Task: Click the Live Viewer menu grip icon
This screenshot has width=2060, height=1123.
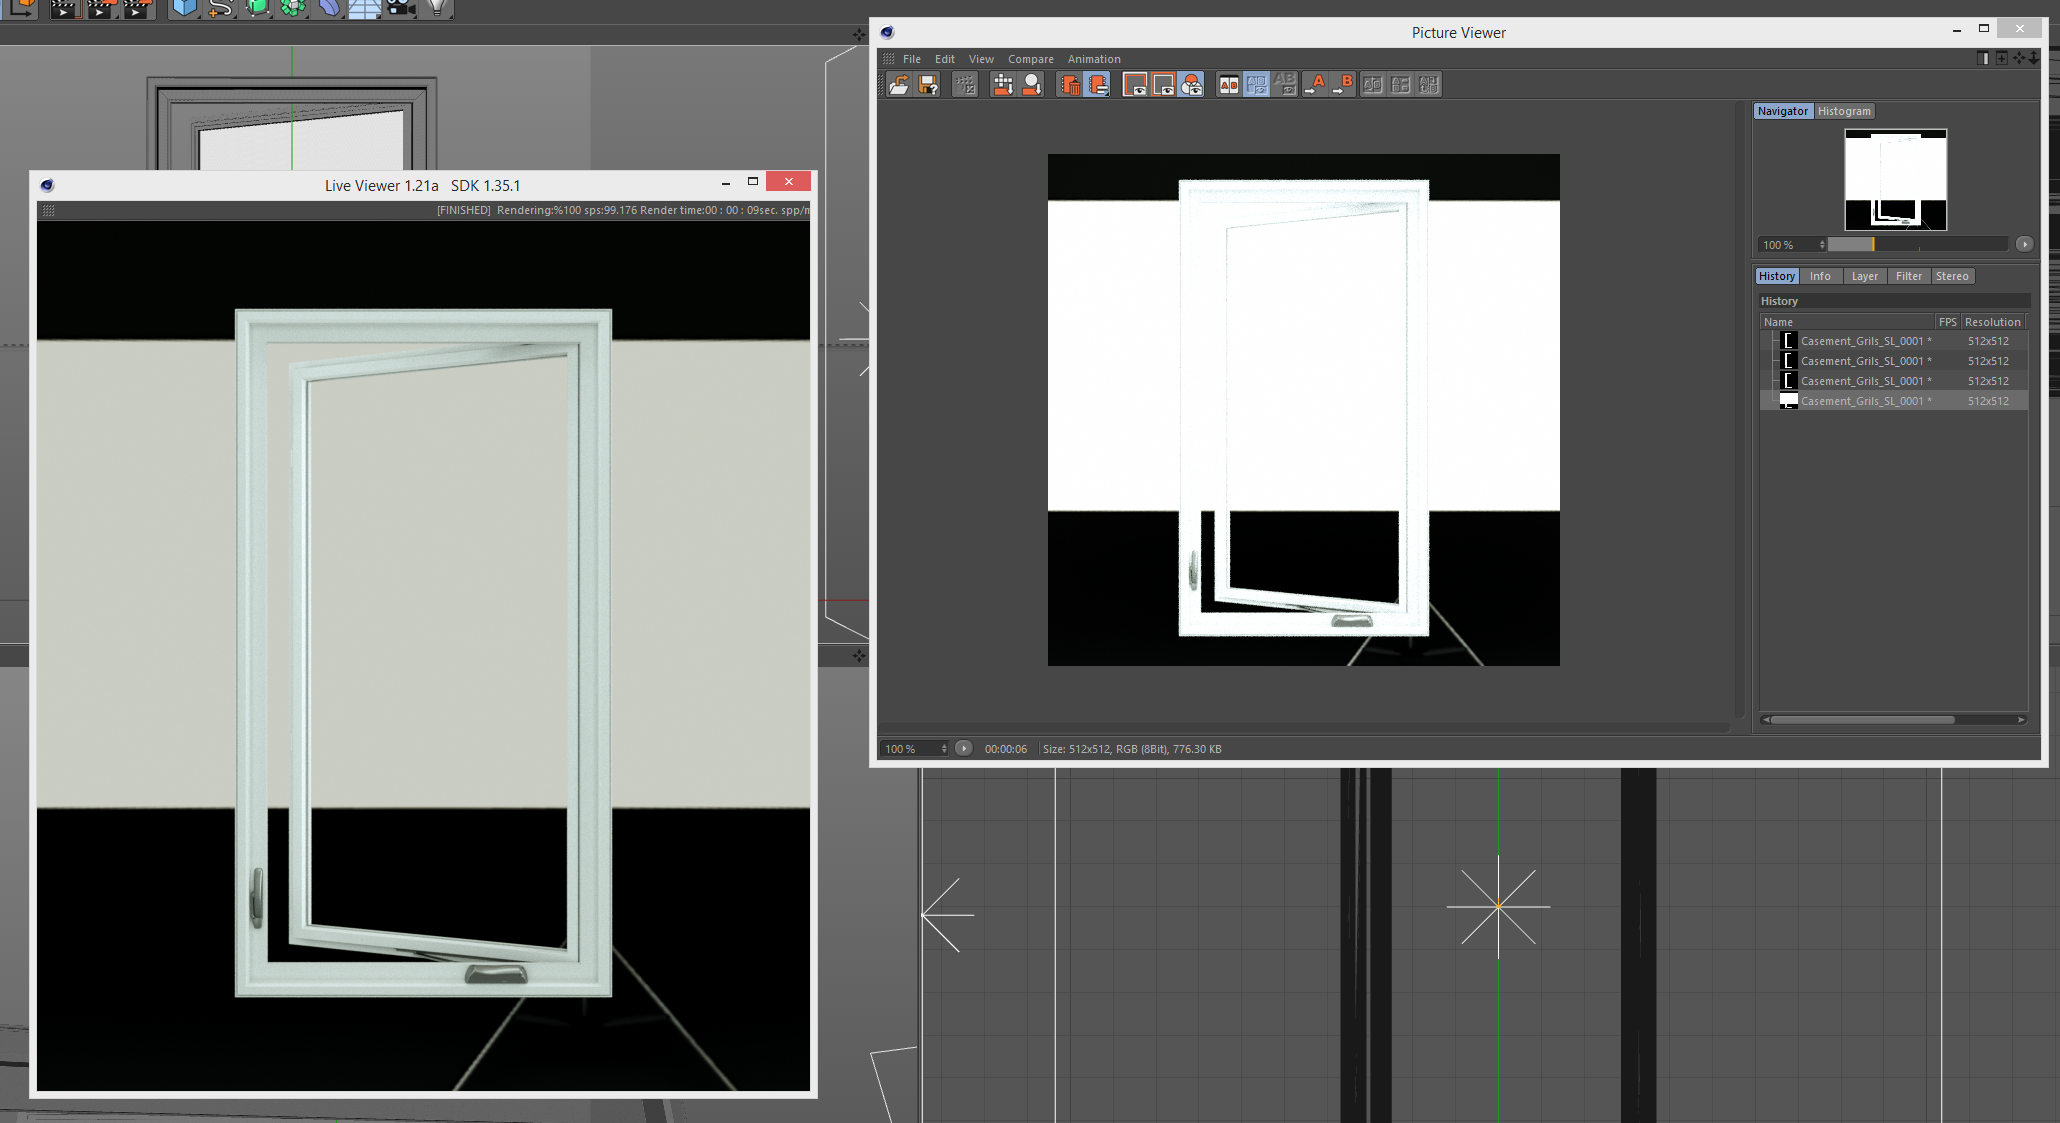Action: click(x=48, y=210)
